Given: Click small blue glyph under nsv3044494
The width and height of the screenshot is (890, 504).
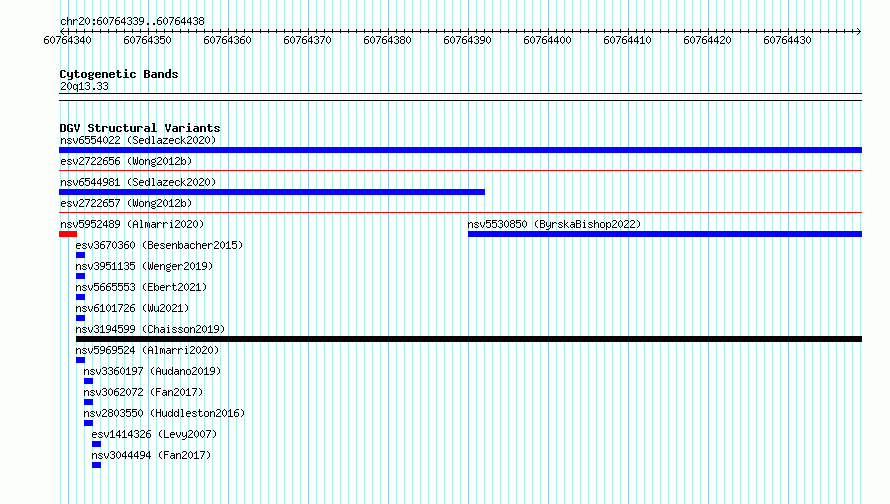Looking at the screenshot, I should (96, 465).
